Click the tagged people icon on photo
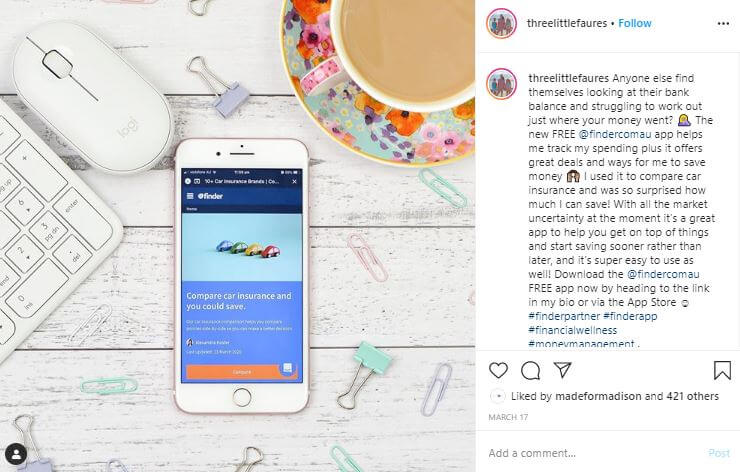Screen dimensions: 740x472 pos(16,455)
